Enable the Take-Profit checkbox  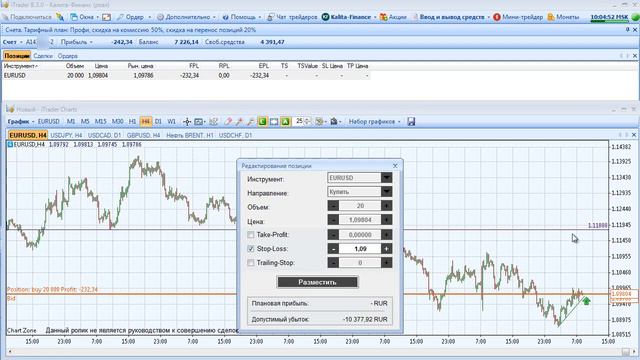(x=251, y=235)
